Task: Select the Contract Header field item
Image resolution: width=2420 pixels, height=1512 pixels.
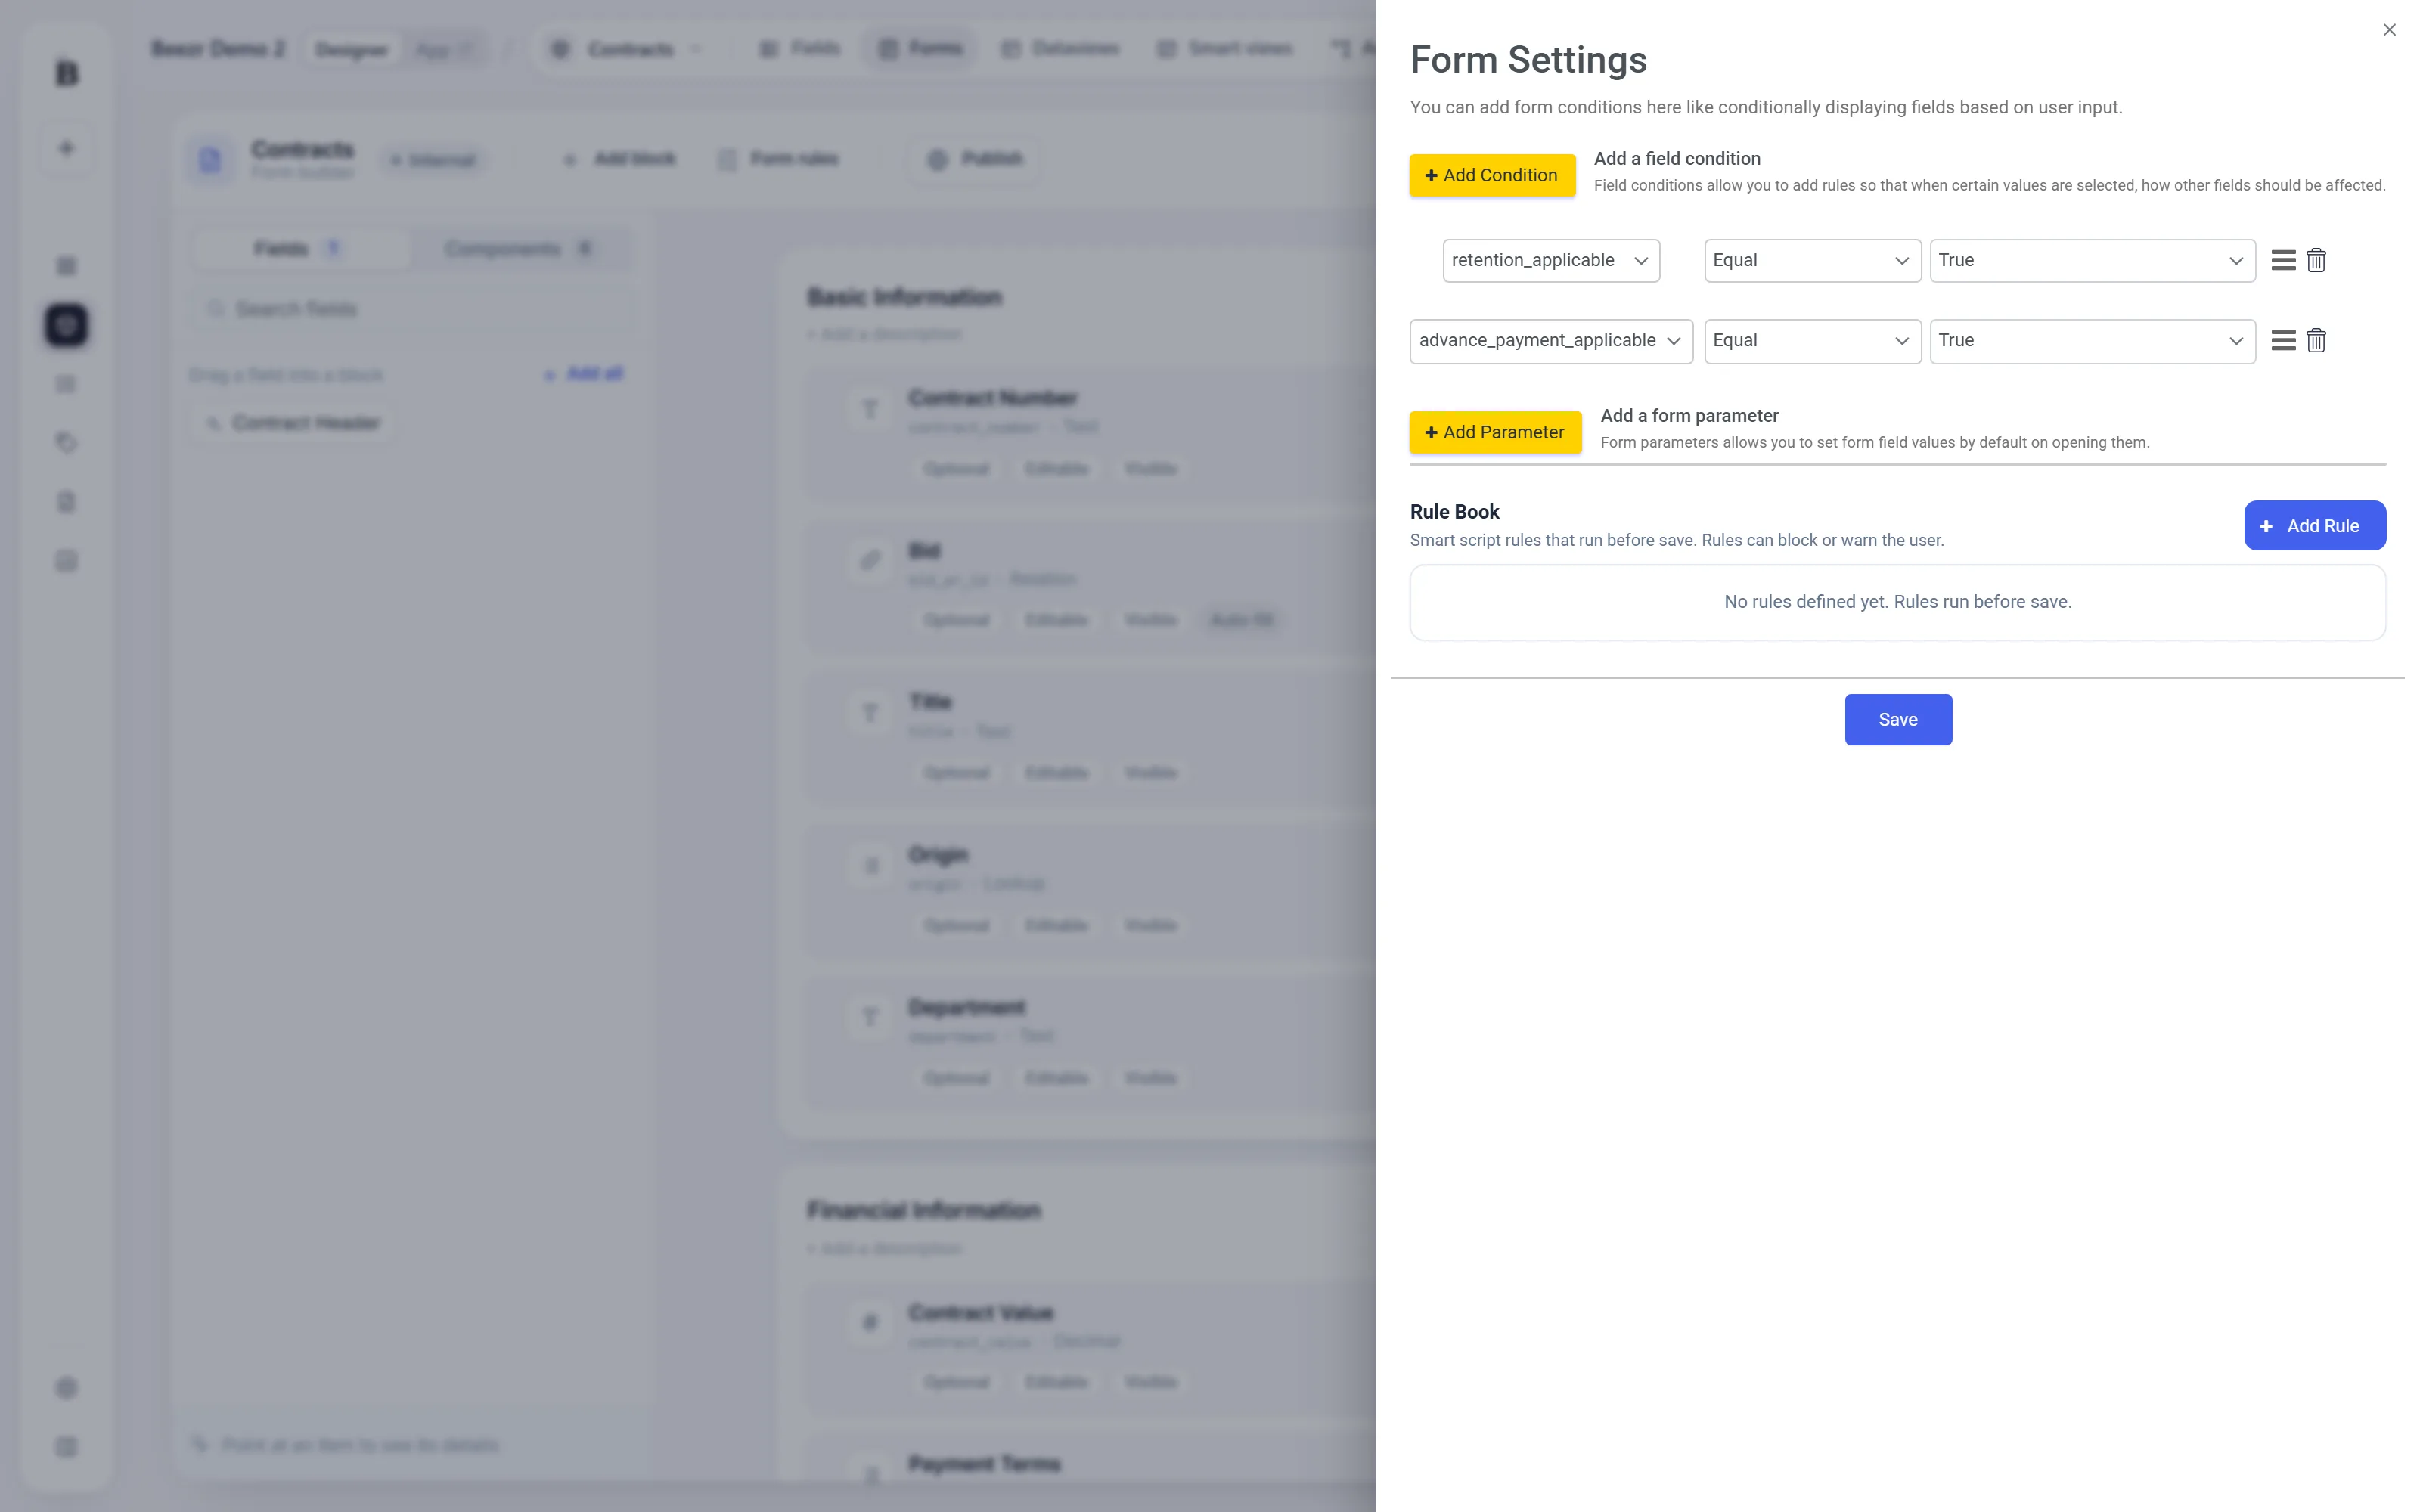Action: (294, 423)
